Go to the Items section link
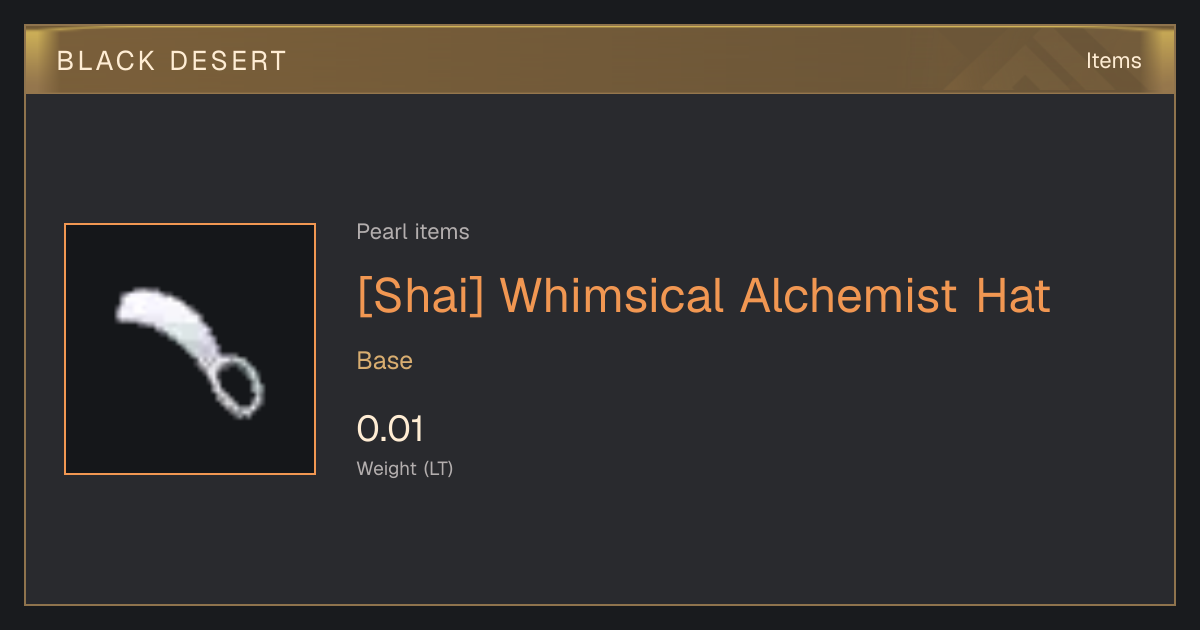The image size is (1200, 630). pyautogui.click(x=1113, y=61)
